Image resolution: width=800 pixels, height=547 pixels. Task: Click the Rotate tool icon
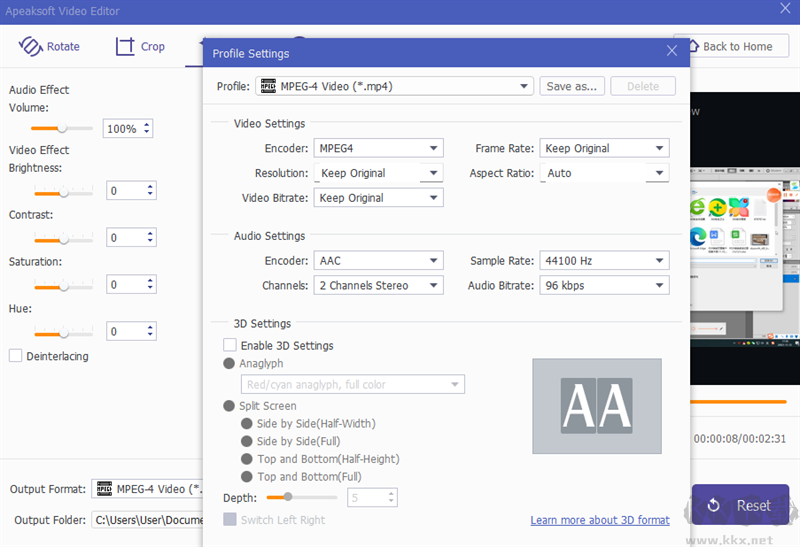tap(32, 46)
